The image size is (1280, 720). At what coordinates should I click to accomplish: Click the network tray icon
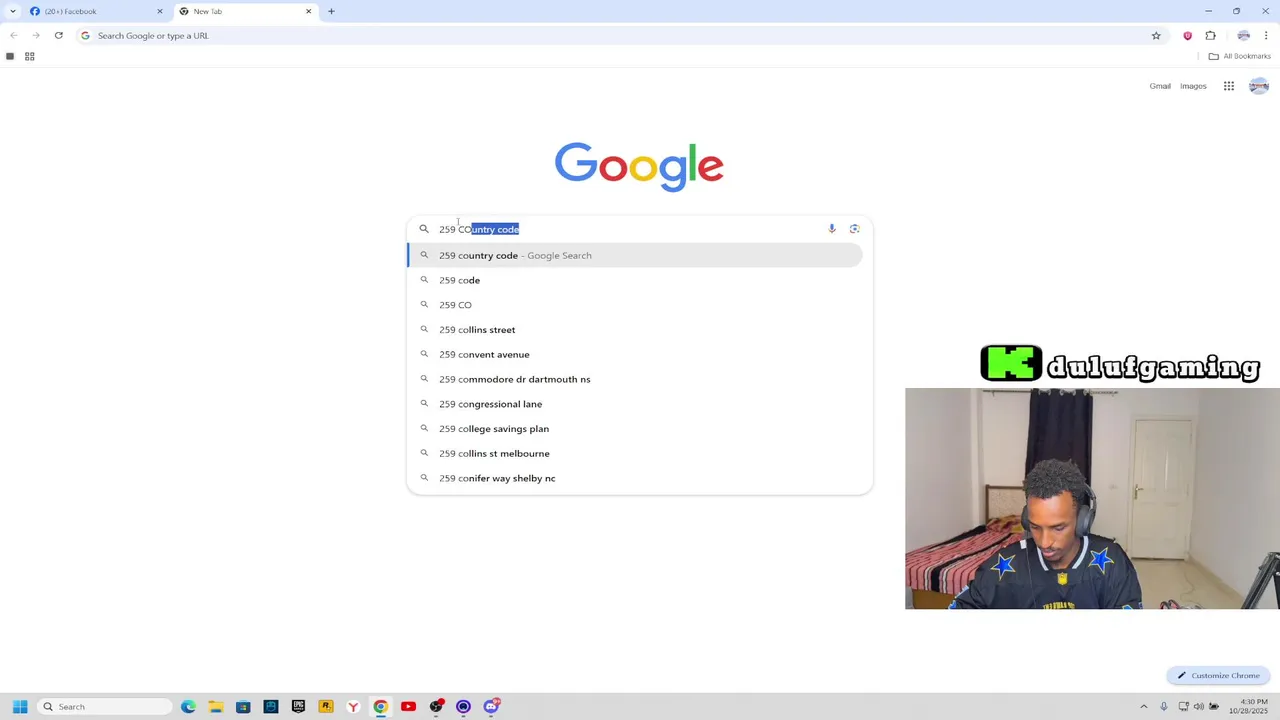pyautogui.click(x=1182, y=707)
